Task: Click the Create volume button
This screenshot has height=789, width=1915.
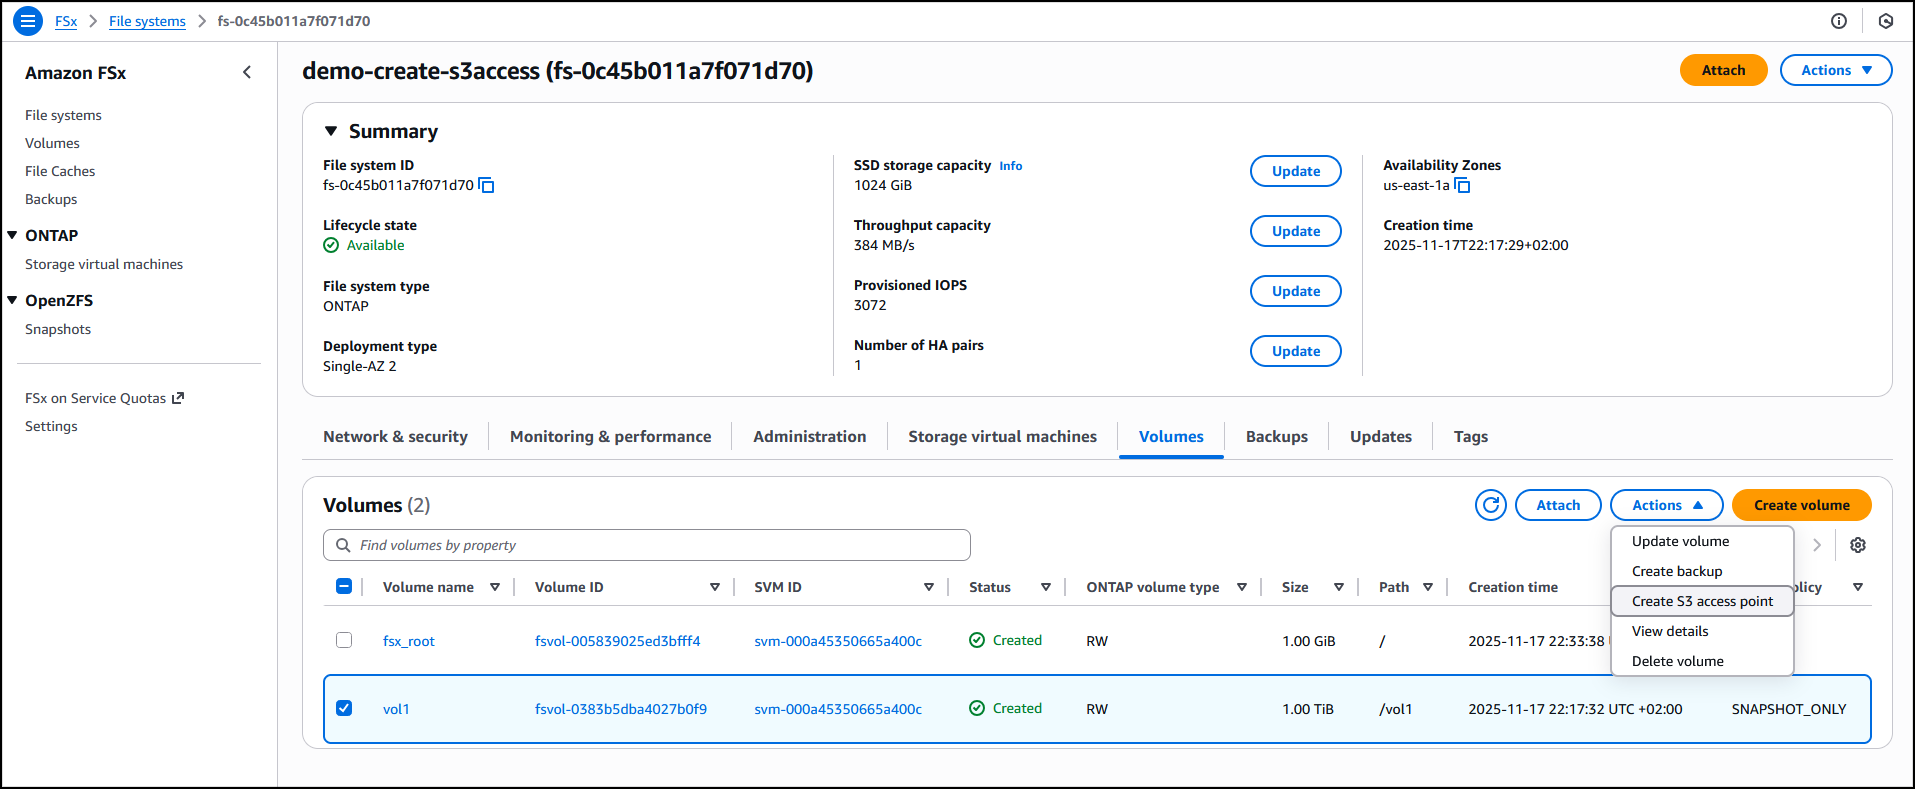Action: pos(1800,505)
